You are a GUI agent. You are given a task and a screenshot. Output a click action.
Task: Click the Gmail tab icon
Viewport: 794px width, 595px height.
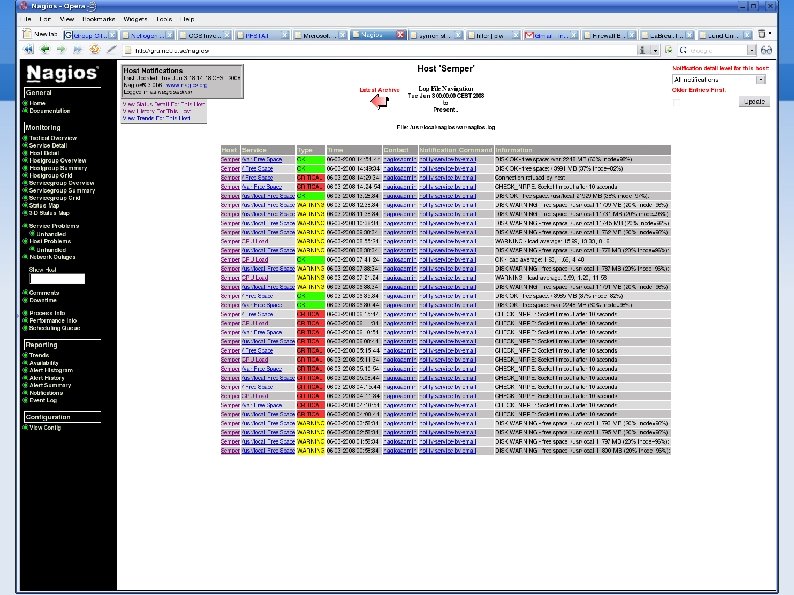[x=529, y=35]
